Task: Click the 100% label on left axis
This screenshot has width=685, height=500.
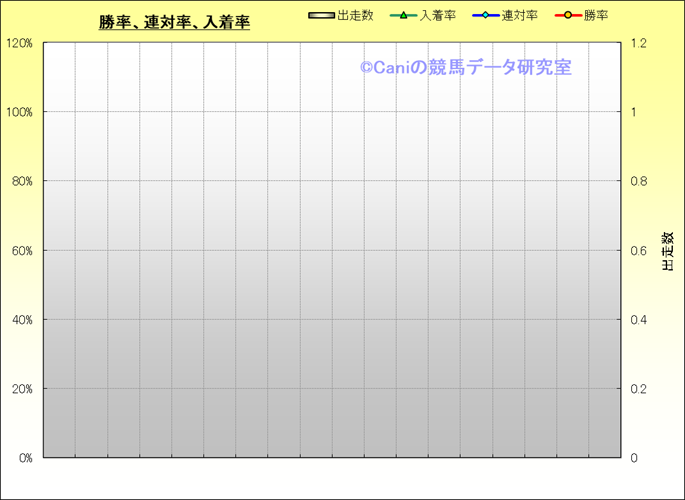Action: 19,112
